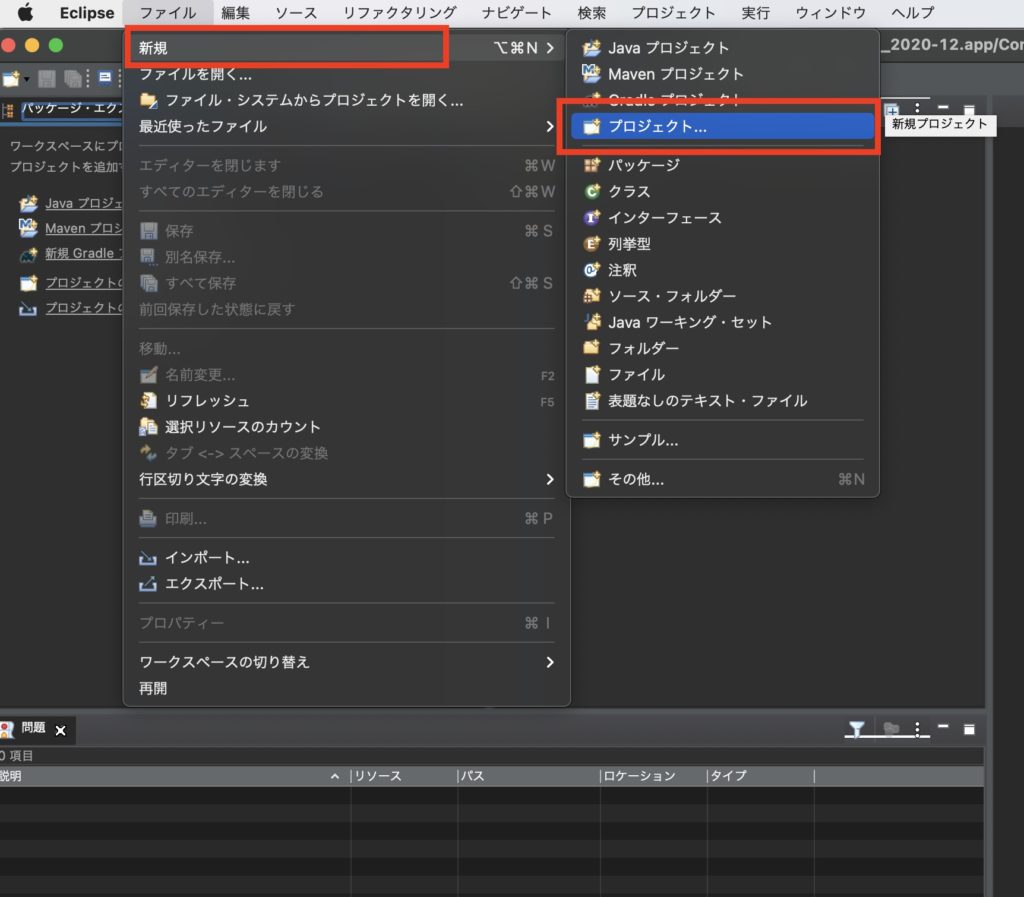The image size is (1024, 897).
Task: Expand the 行区切り文字の変換 submenu
Action: pyautogui.click(x=550, y=479)
